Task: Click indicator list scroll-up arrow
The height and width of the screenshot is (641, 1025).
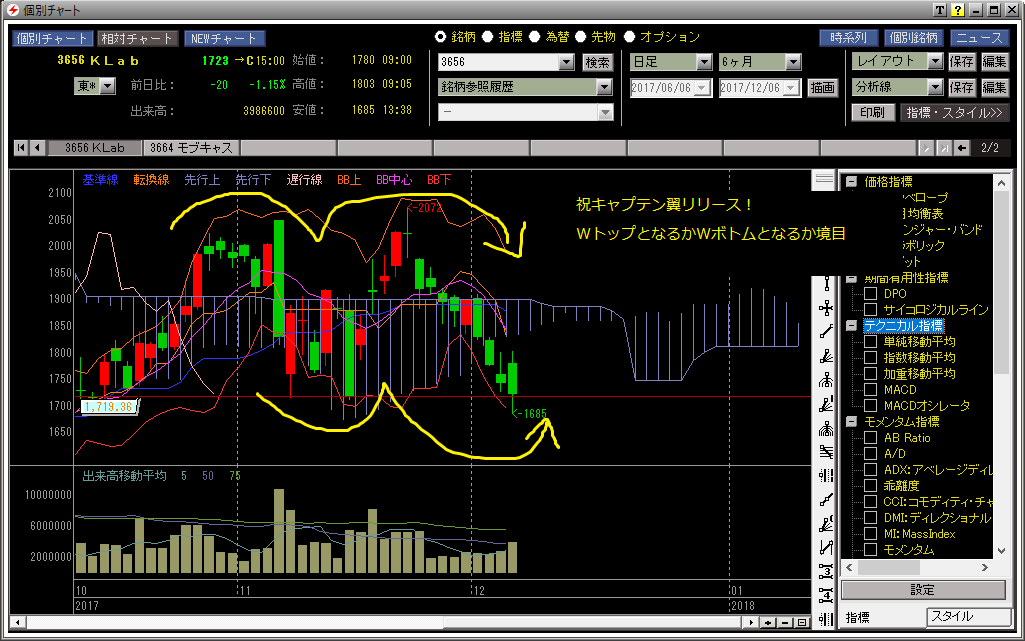Action: 1001,184
